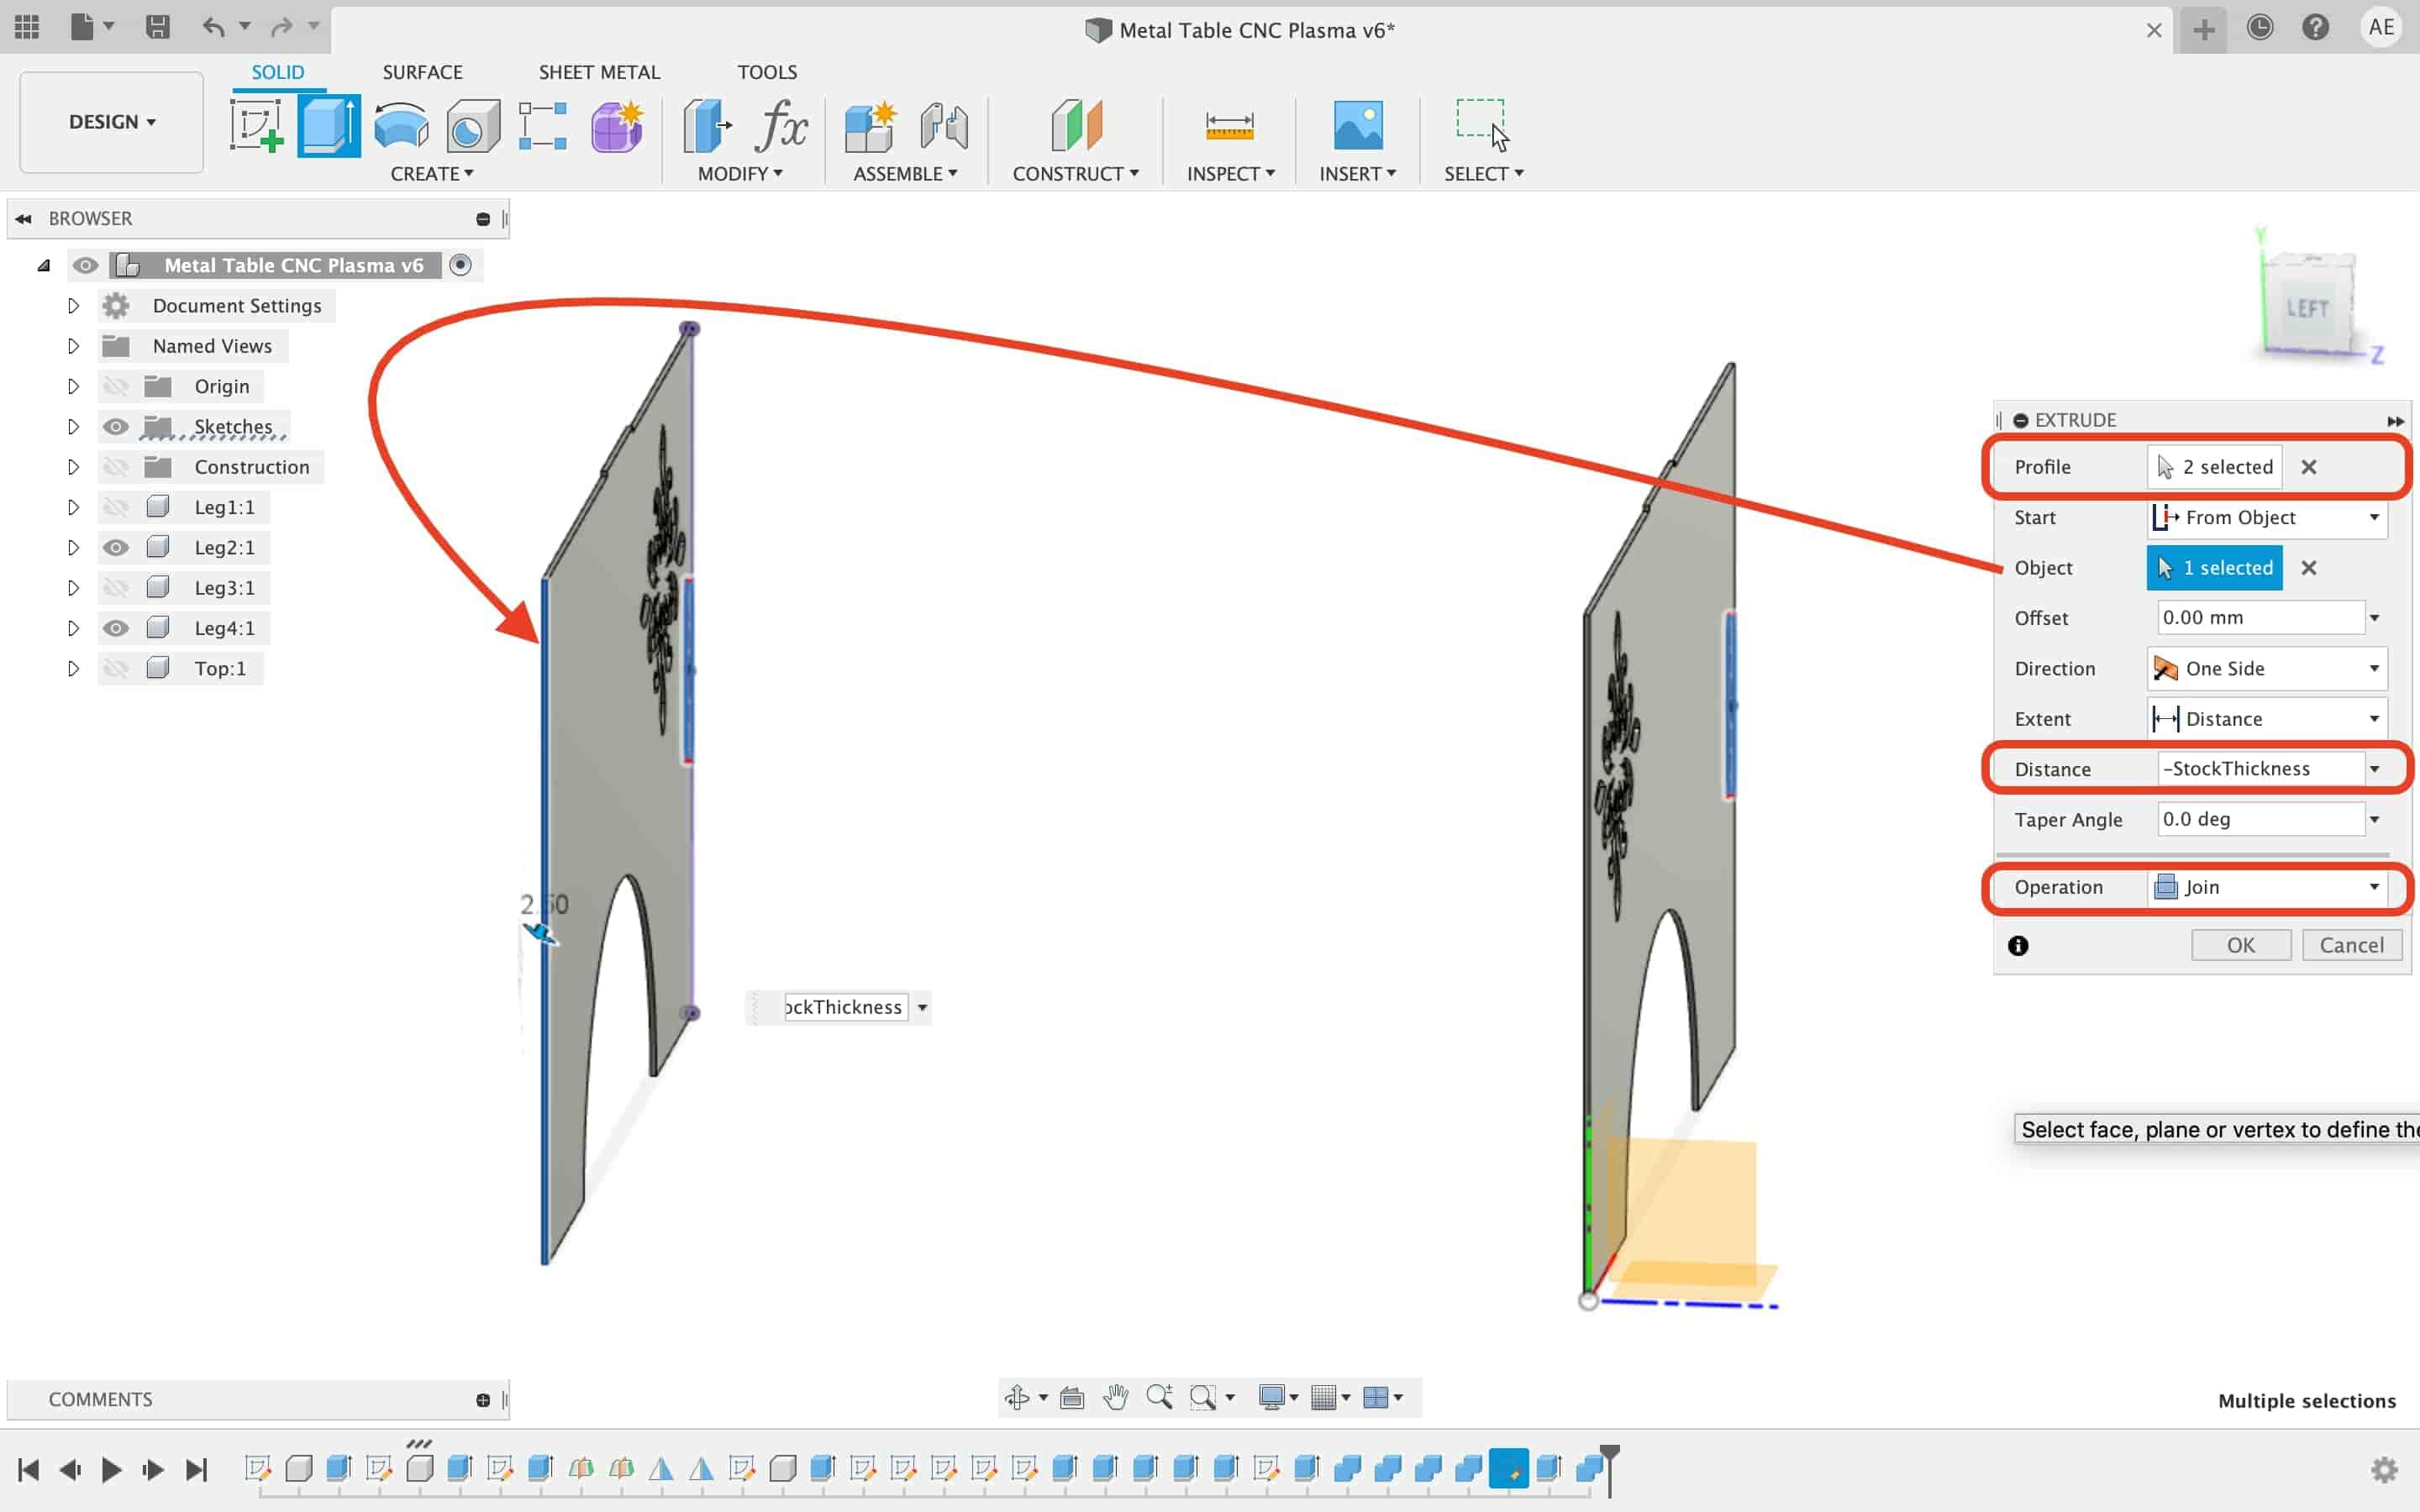This screenshot has height=1512, width=2420.
Task: Open the DESIGN workspace dropdown
Action: click(x=111, y=122)
